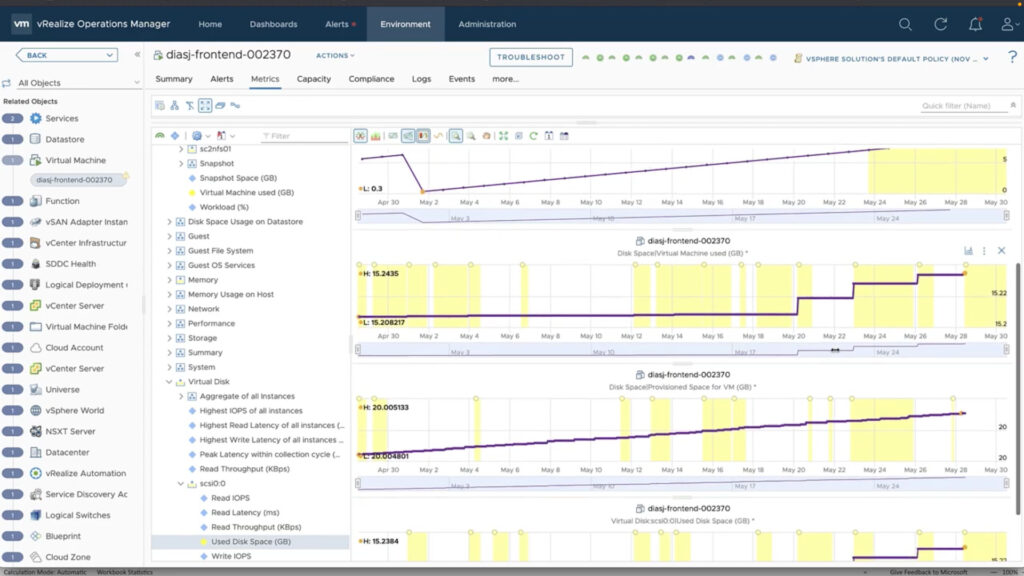Viewport: 1024px width, 576px height.
Task: Click the vm logo in the header
Action: pyautogui.click(x=21, y=24)
